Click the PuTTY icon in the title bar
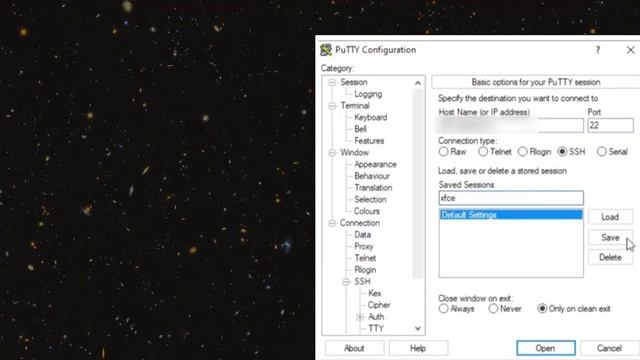Screen dimensions: 640x360 [x=326, y=50]
